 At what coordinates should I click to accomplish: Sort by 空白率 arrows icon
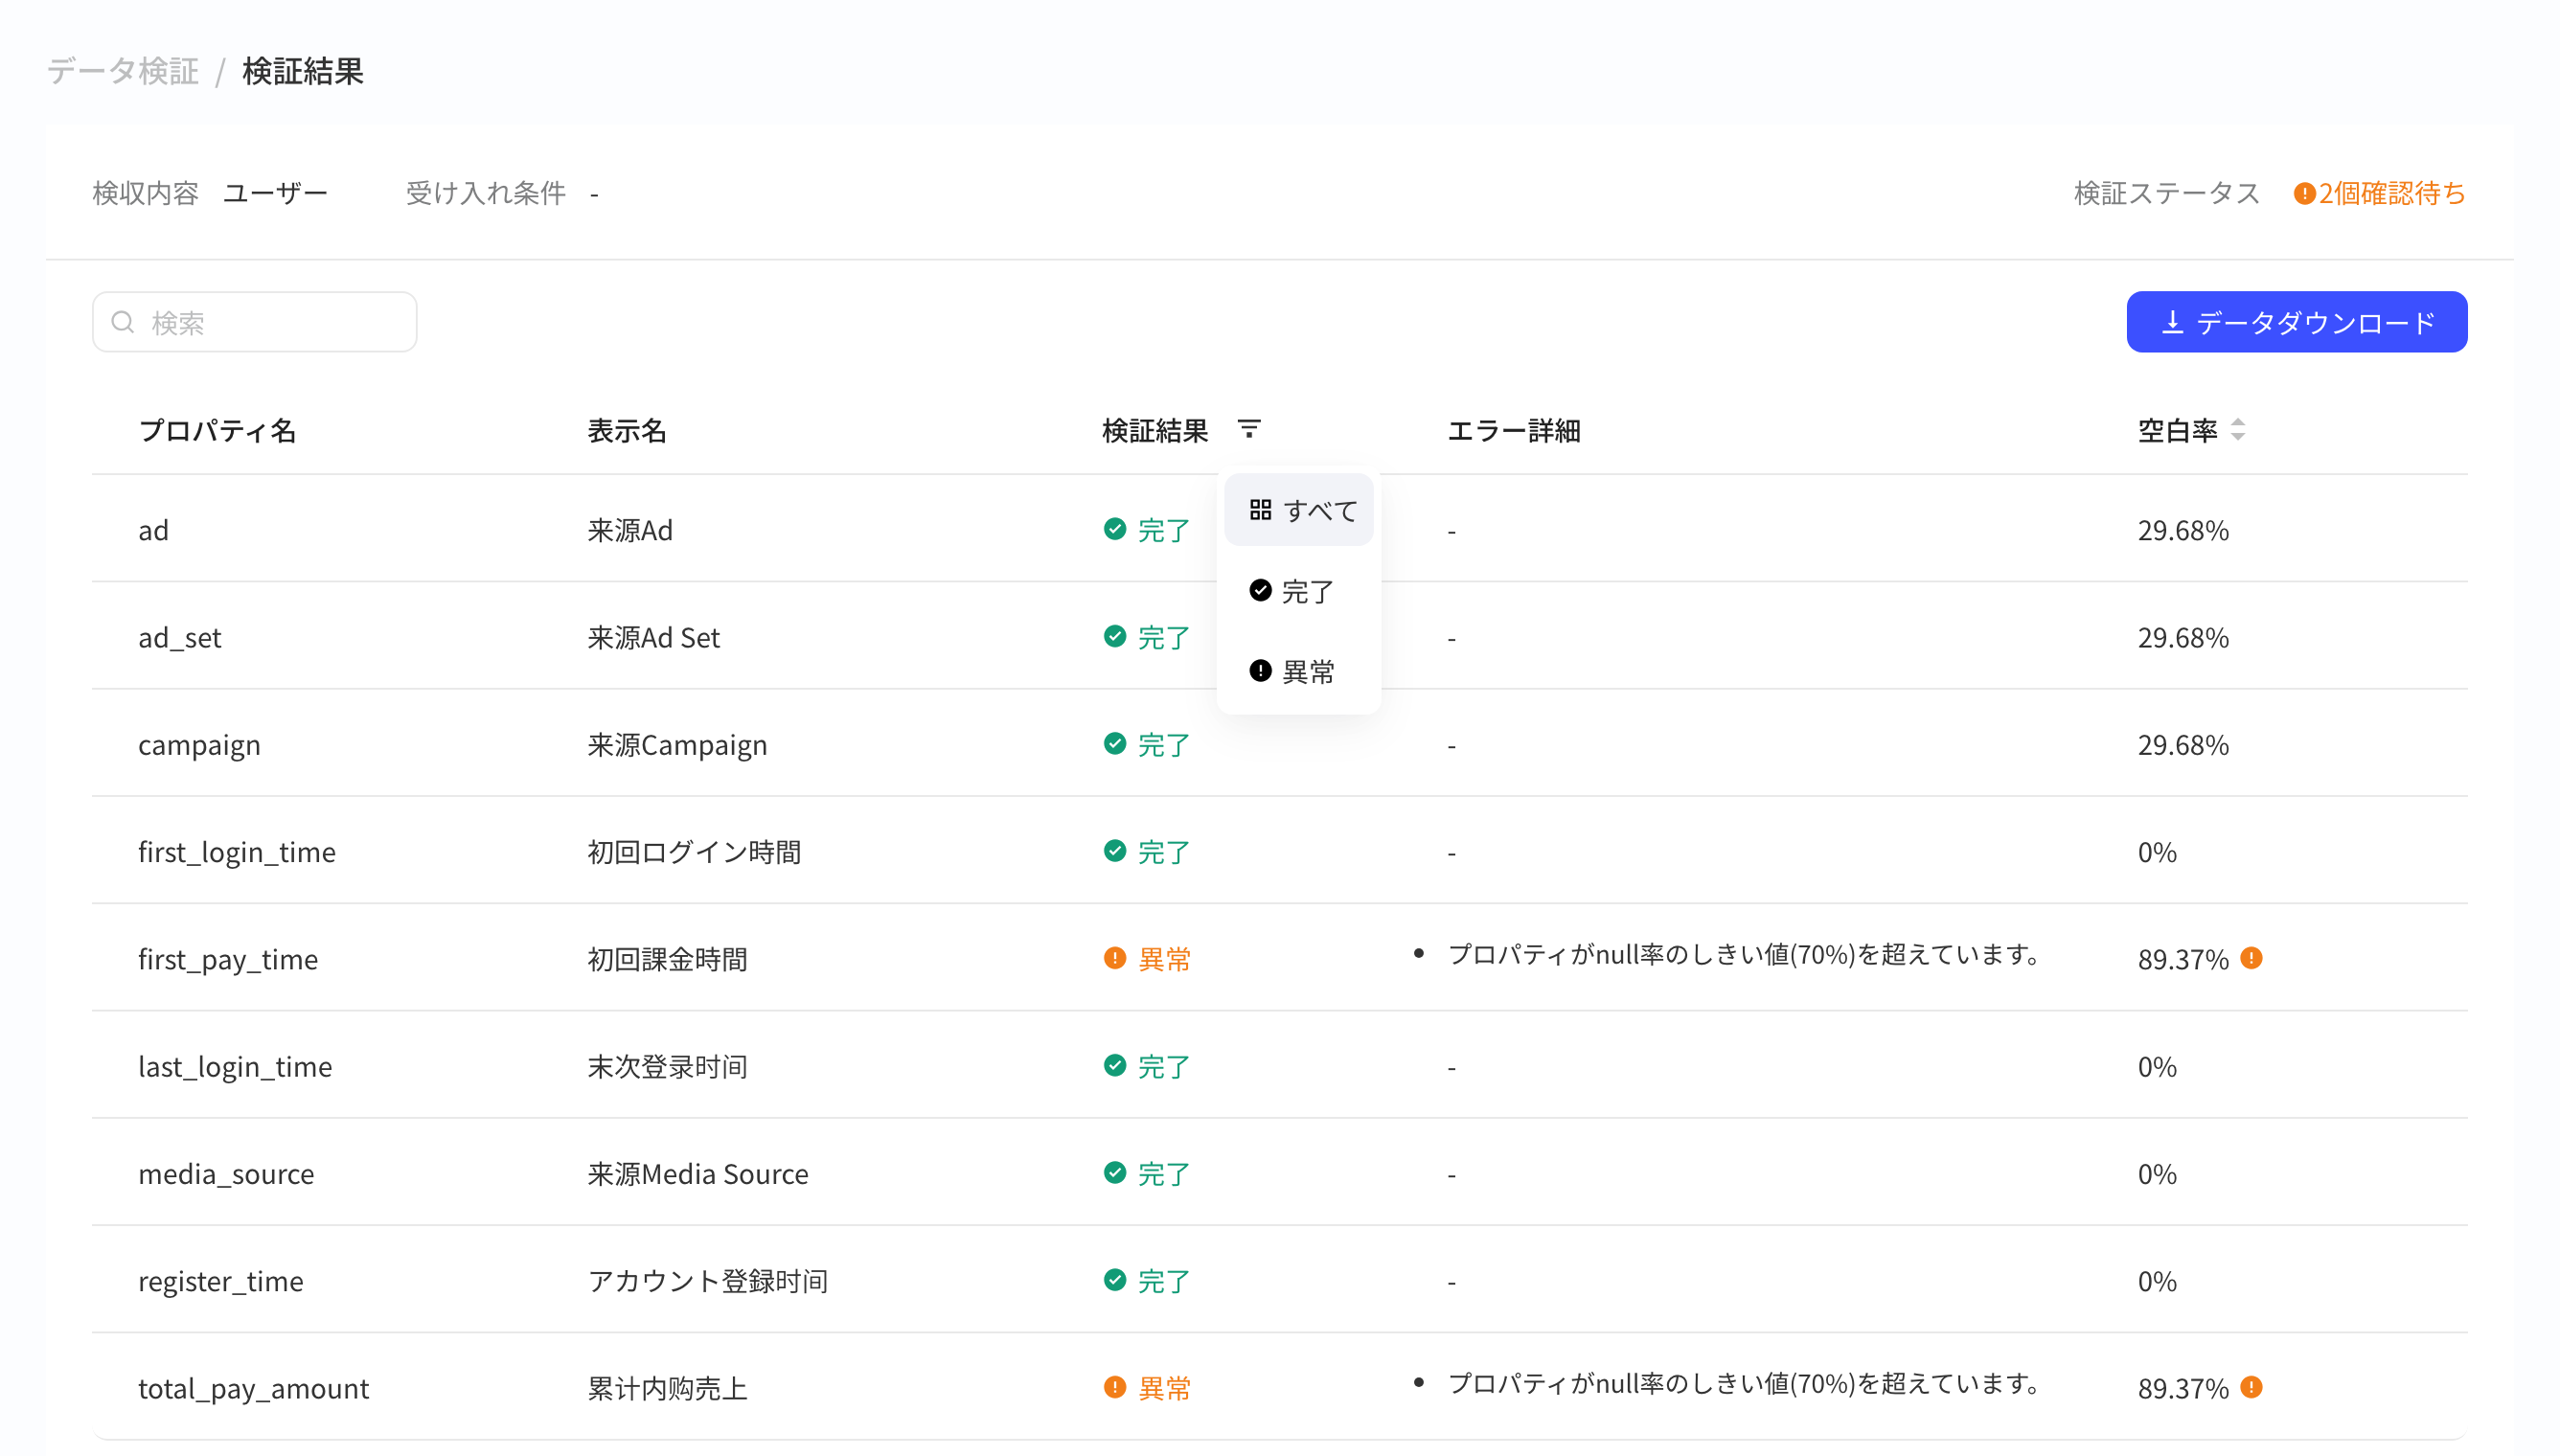2238,430
